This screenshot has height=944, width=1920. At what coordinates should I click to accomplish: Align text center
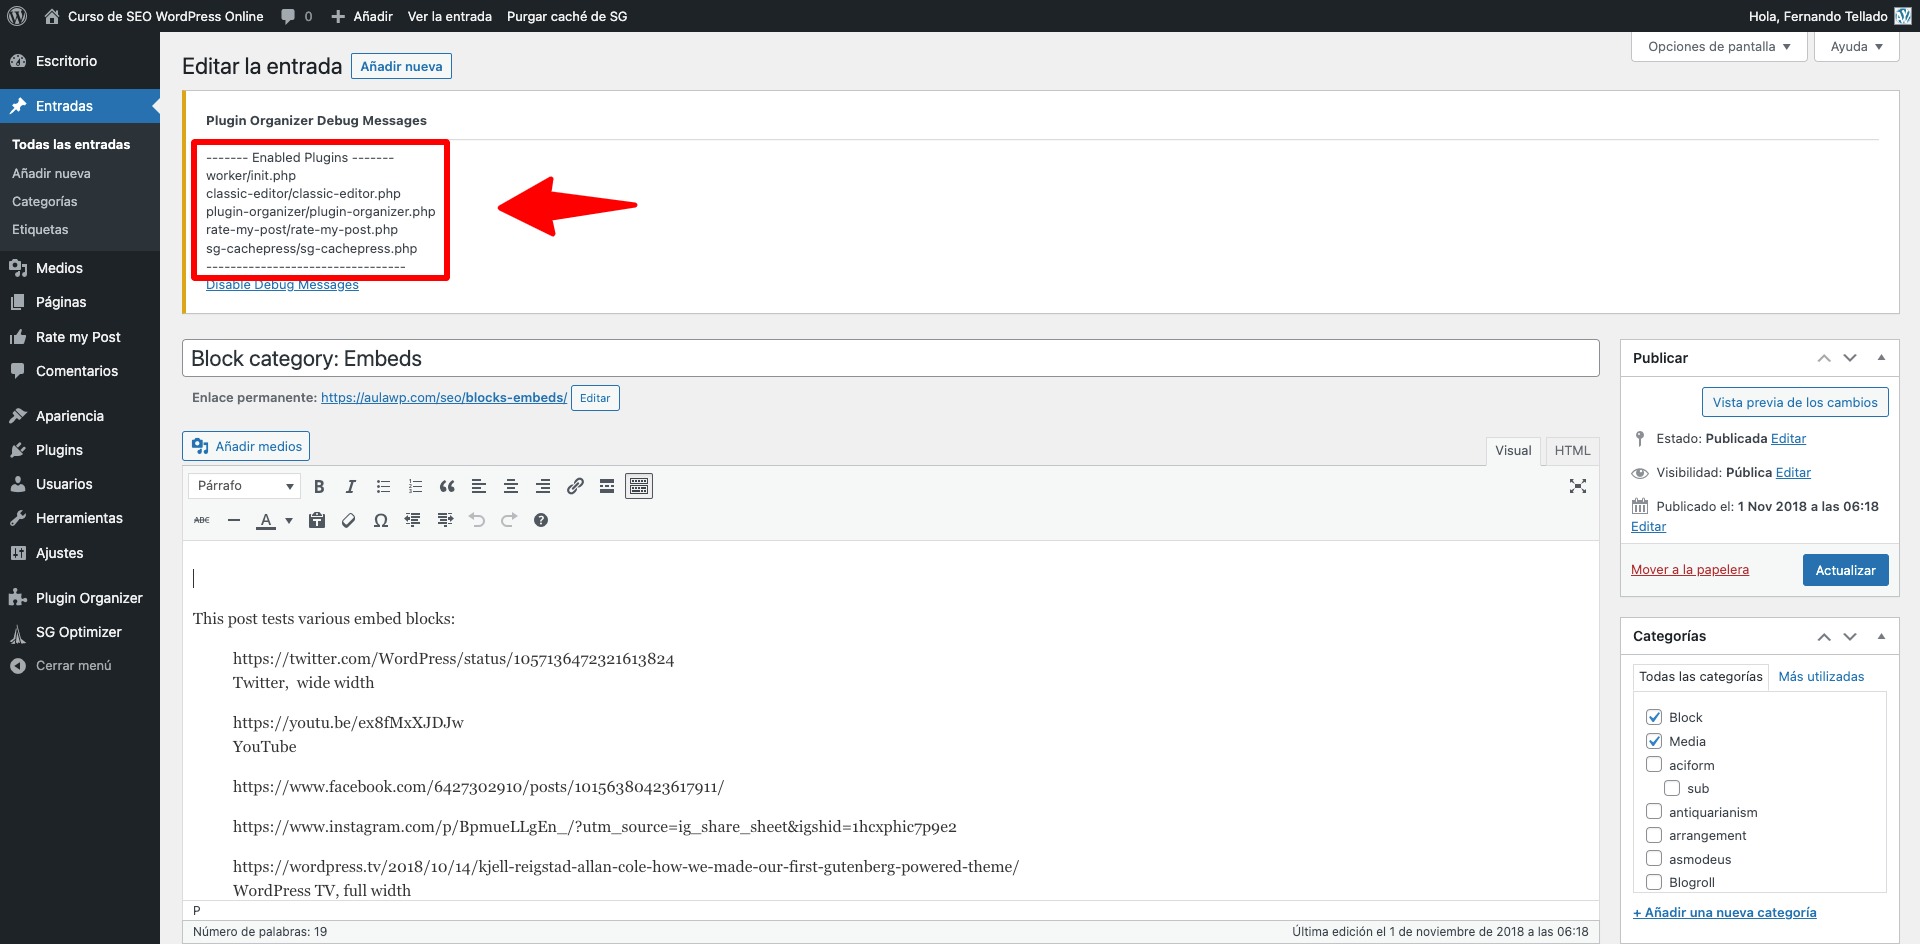[511, 486]
